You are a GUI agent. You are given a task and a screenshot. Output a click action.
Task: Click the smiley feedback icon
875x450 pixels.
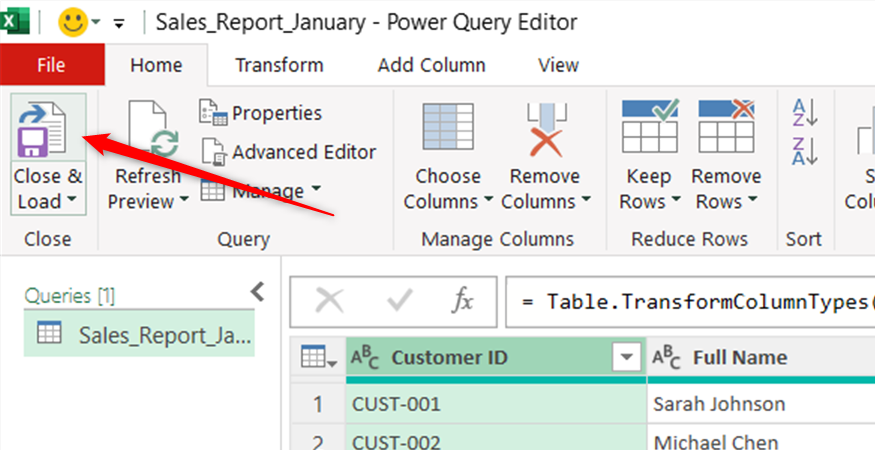click(x=73, y=23)
